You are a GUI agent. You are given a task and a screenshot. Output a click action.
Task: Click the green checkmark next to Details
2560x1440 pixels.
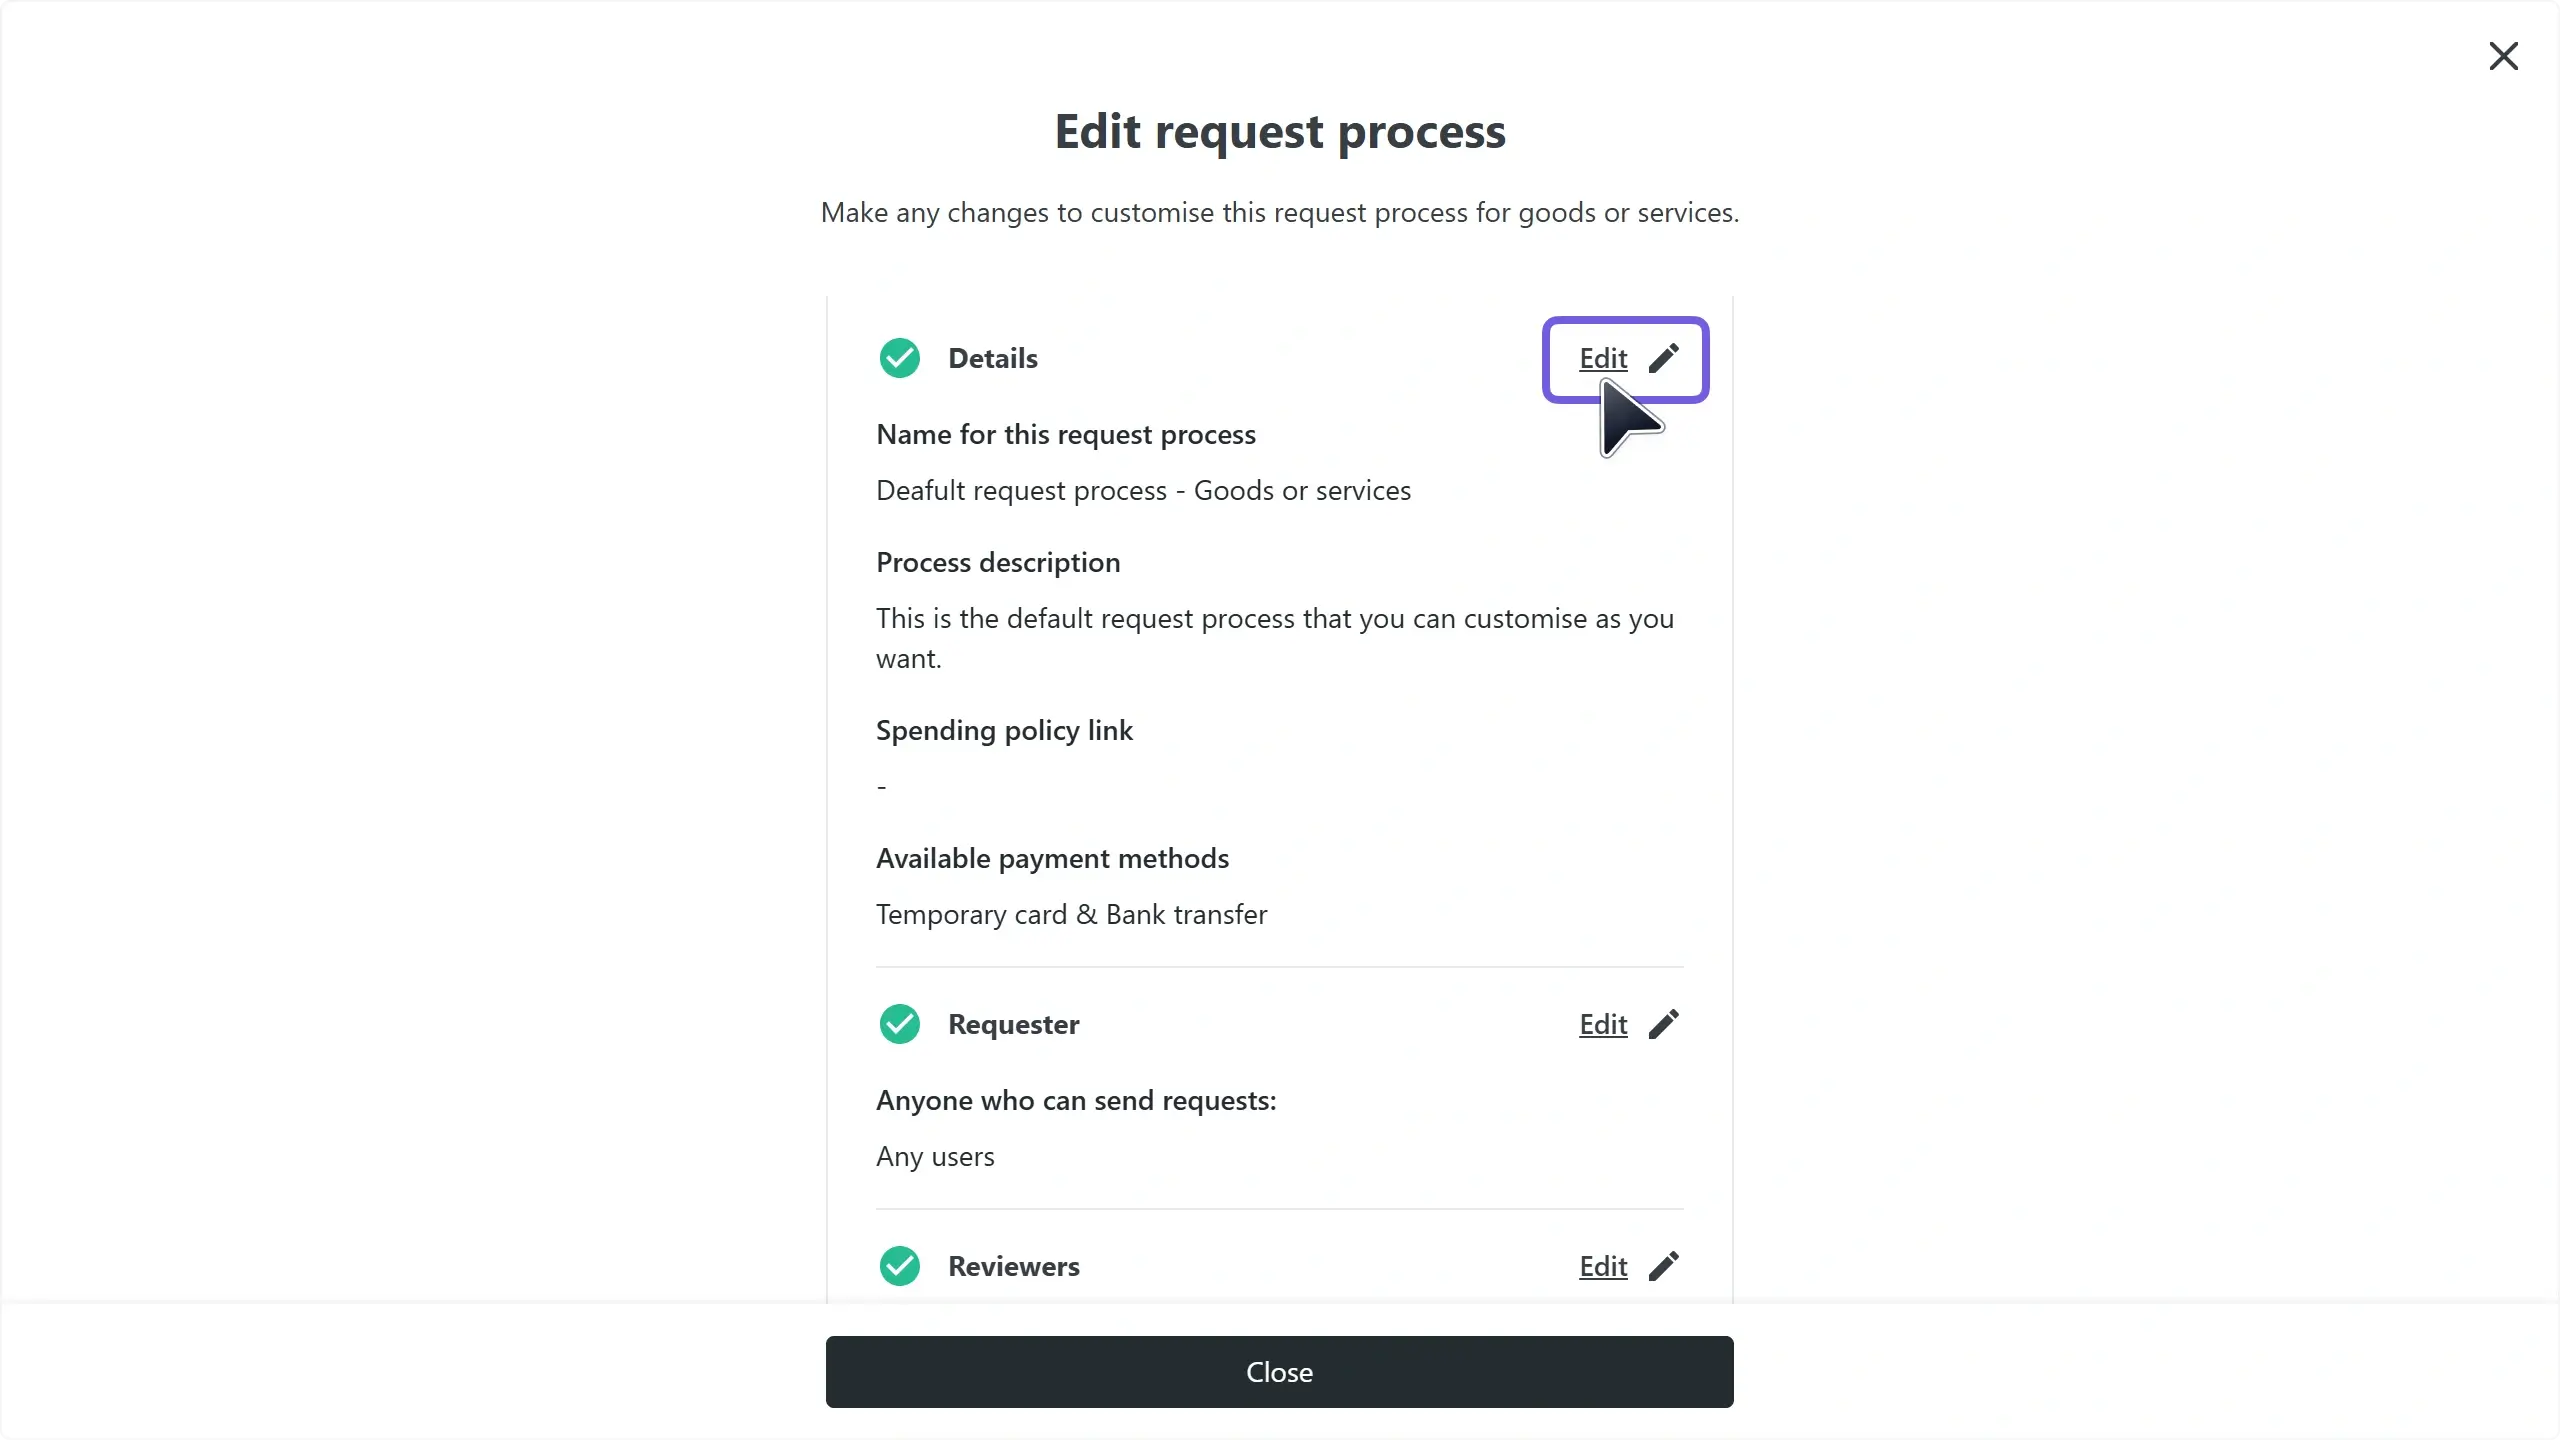tap(899, 358)
